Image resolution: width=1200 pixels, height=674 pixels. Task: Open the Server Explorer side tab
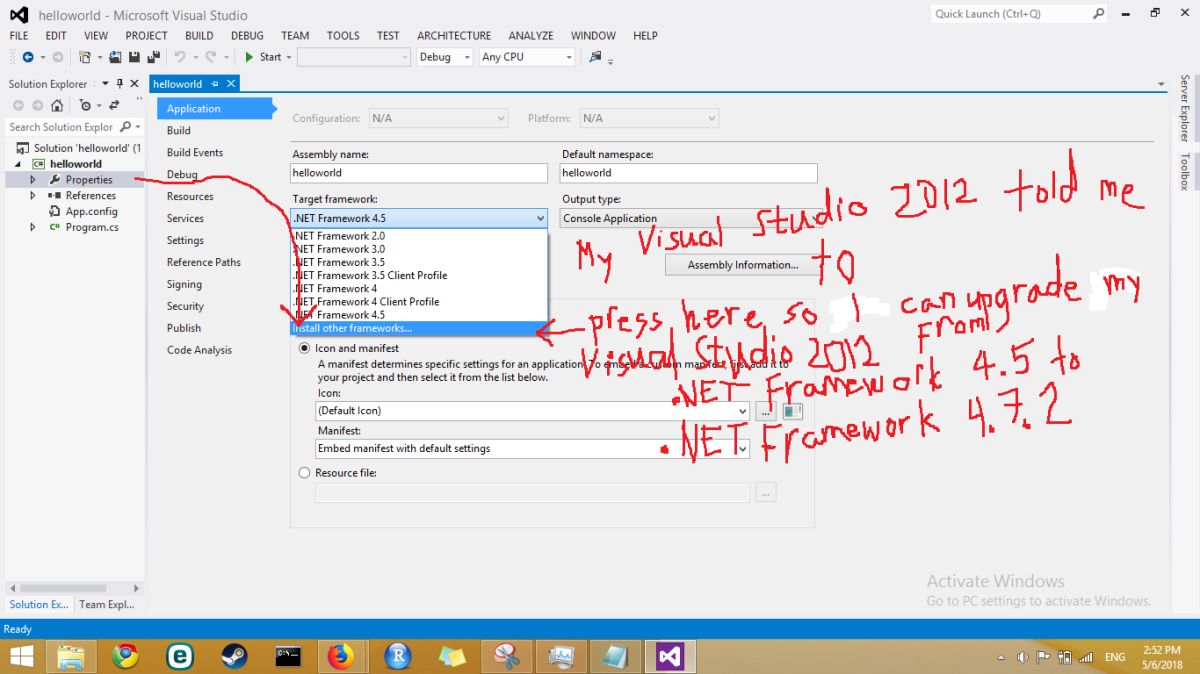[1185, 108]
